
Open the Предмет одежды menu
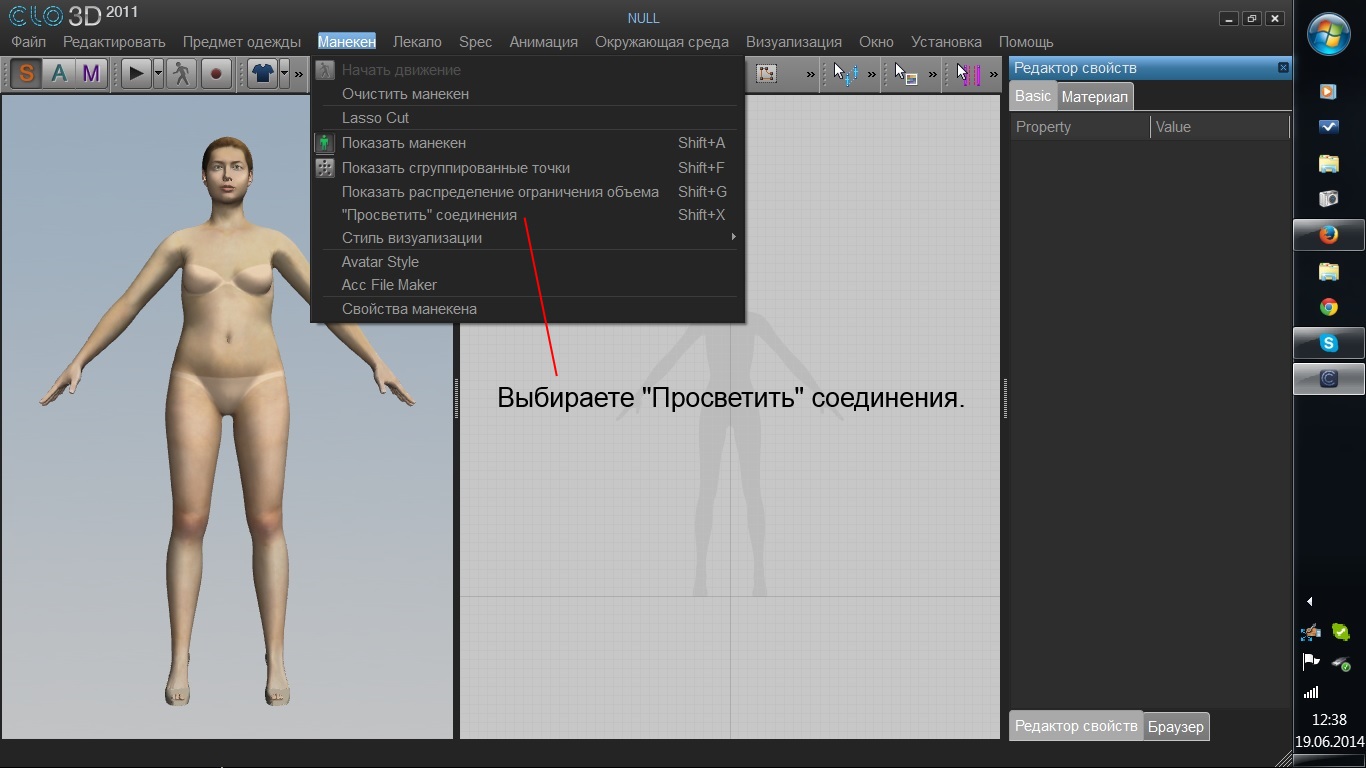pyautogui.click(x=242, y=42)
